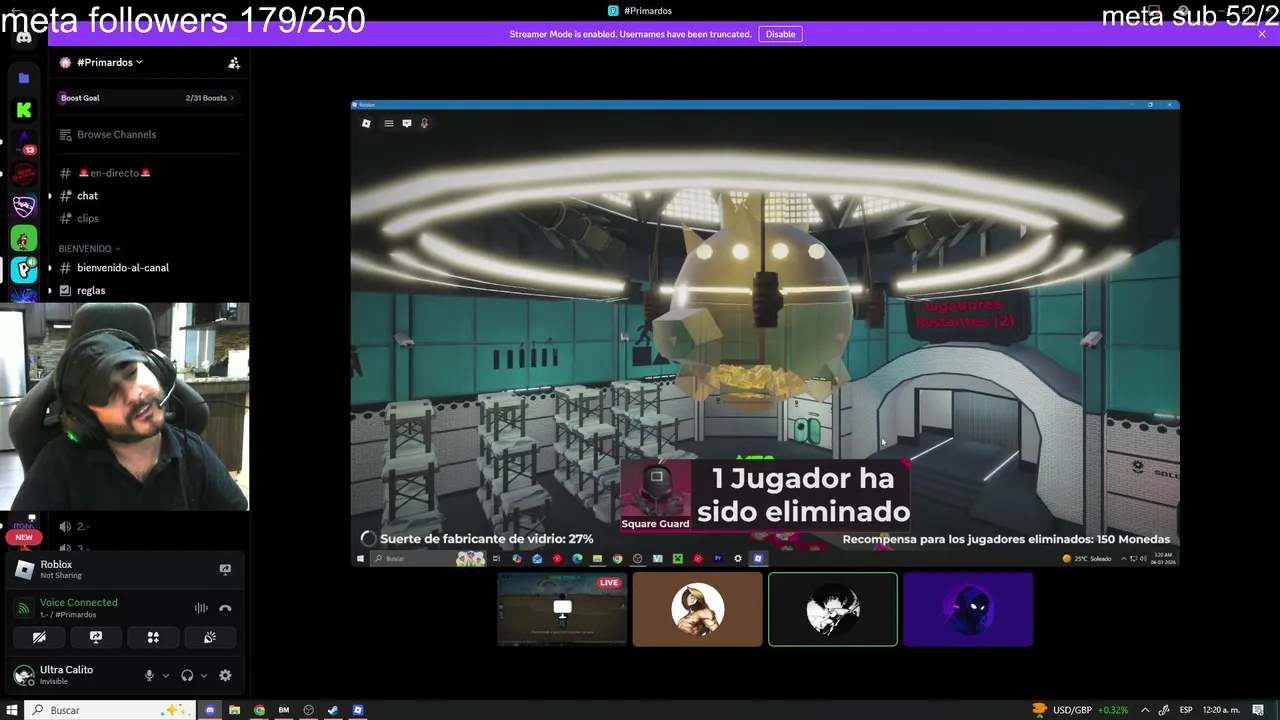Open the soundboard button
Viewport: 1280px width, 720px height.
pyautogui.click(x=210, y=637)
